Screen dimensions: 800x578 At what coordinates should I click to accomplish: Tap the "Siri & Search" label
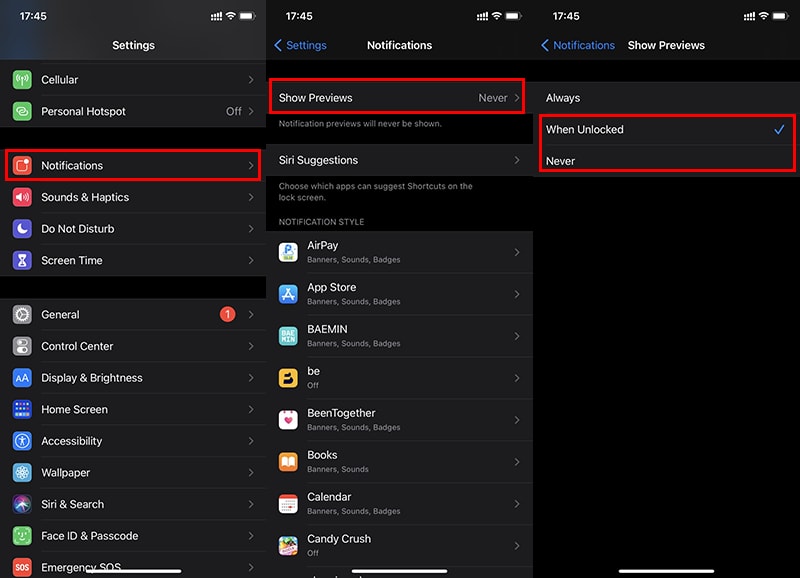72,504
